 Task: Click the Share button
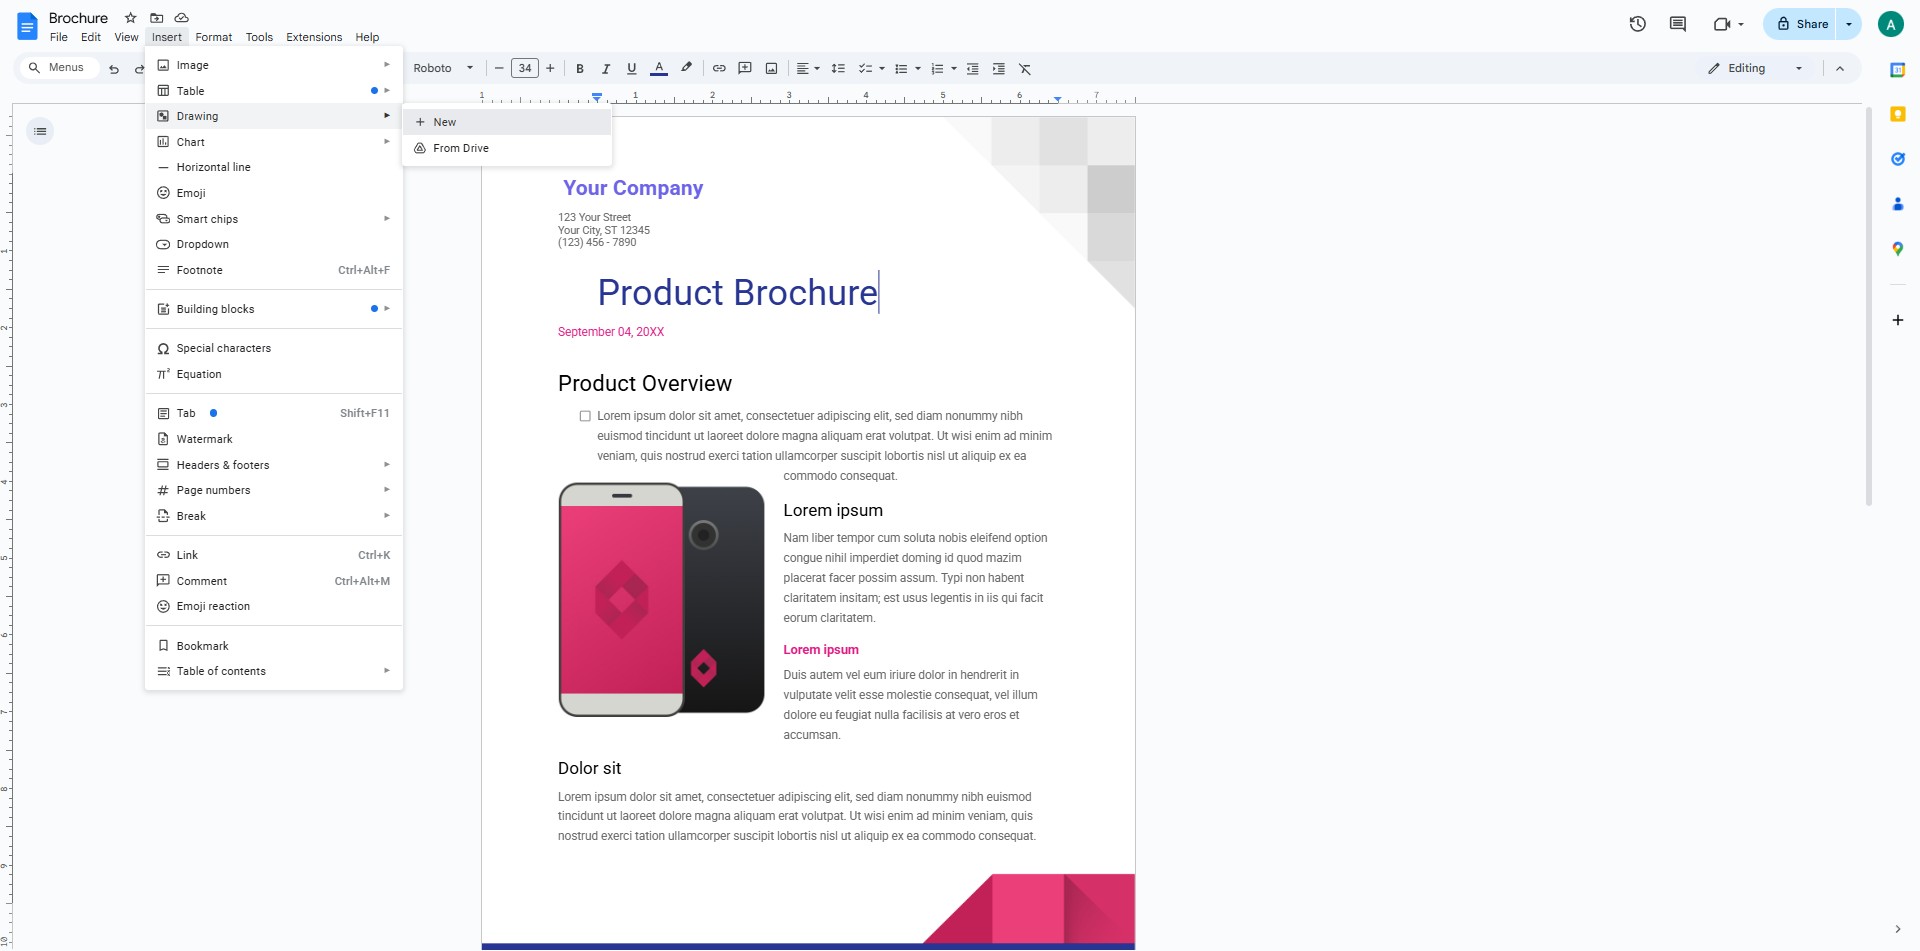tap(1802, 24)
